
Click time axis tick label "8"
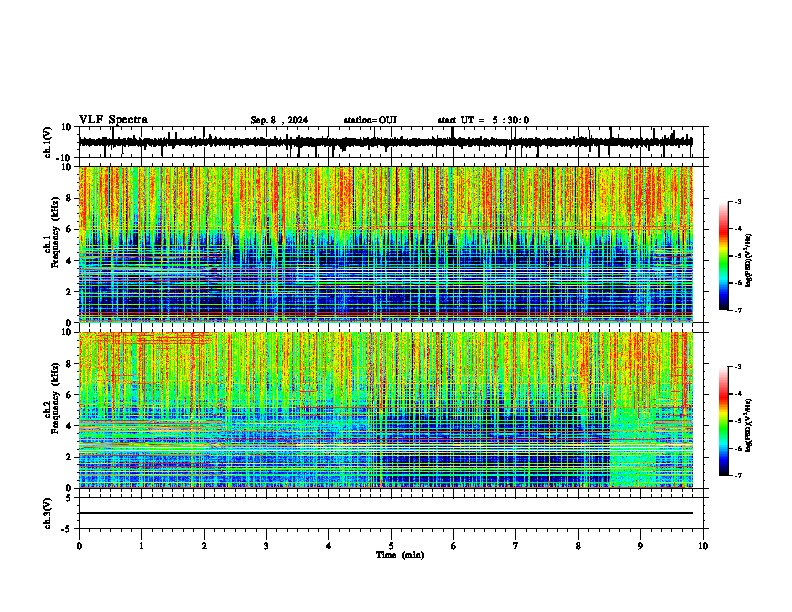(x=578, y=546)
